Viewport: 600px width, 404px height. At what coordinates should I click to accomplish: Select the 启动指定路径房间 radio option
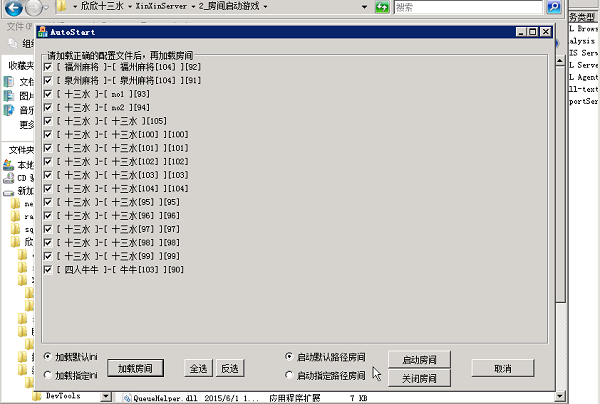coord(289,375)
